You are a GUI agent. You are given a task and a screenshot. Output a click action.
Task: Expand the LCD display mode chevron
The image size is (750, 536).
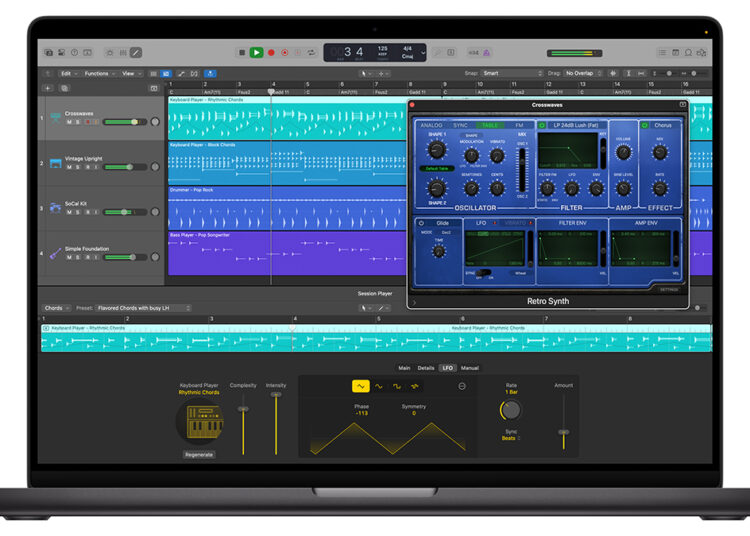[x=422, y=53]
